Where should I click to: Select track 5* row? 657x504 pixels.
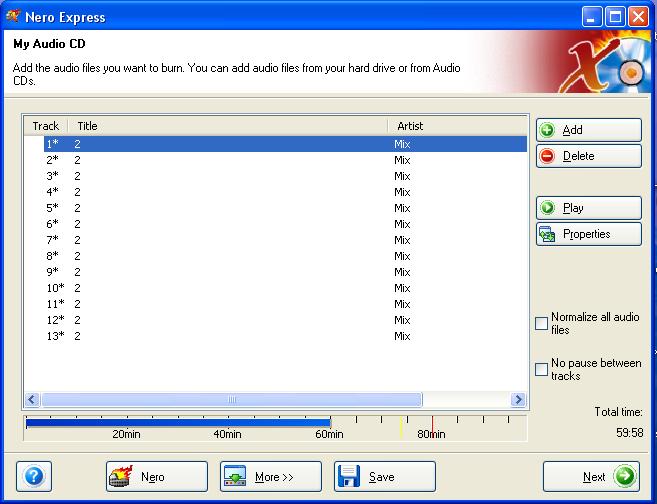point(285,208)
